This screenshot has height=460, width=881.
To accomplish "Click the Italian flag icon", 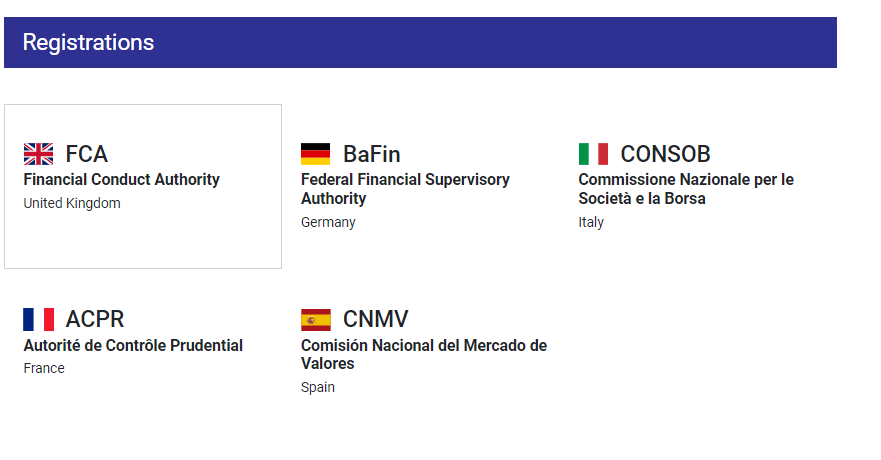I will click(593, 154).
